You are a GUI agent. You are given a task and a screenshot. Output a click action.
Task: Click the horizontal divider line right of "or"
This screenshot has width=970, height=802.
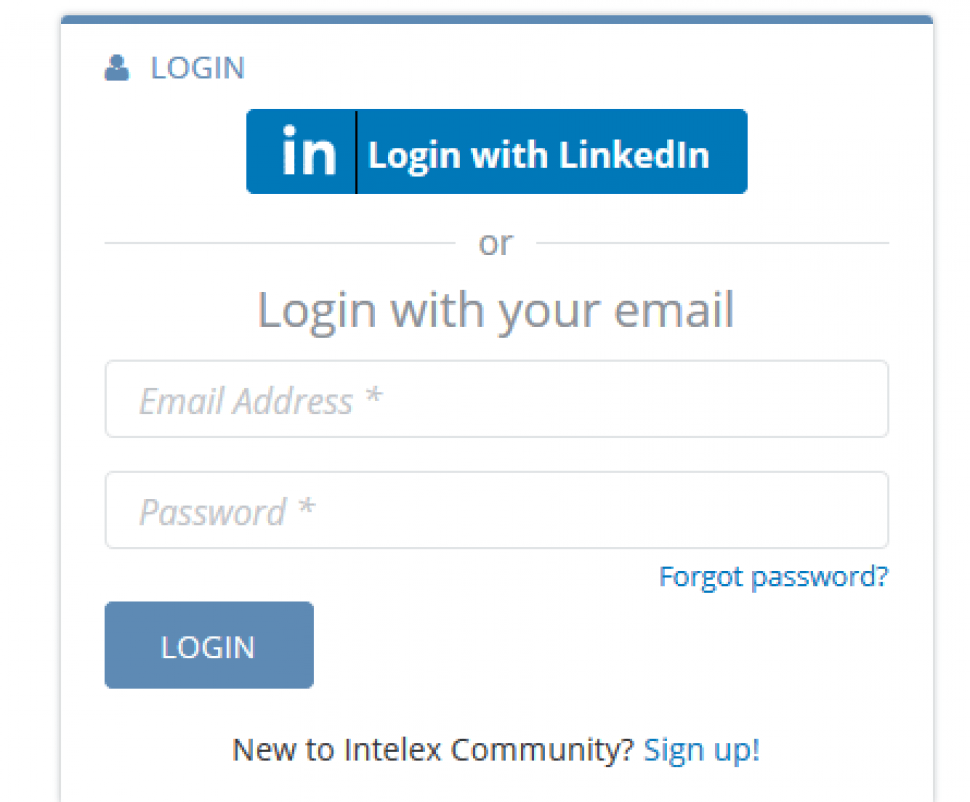pos(712,243)
